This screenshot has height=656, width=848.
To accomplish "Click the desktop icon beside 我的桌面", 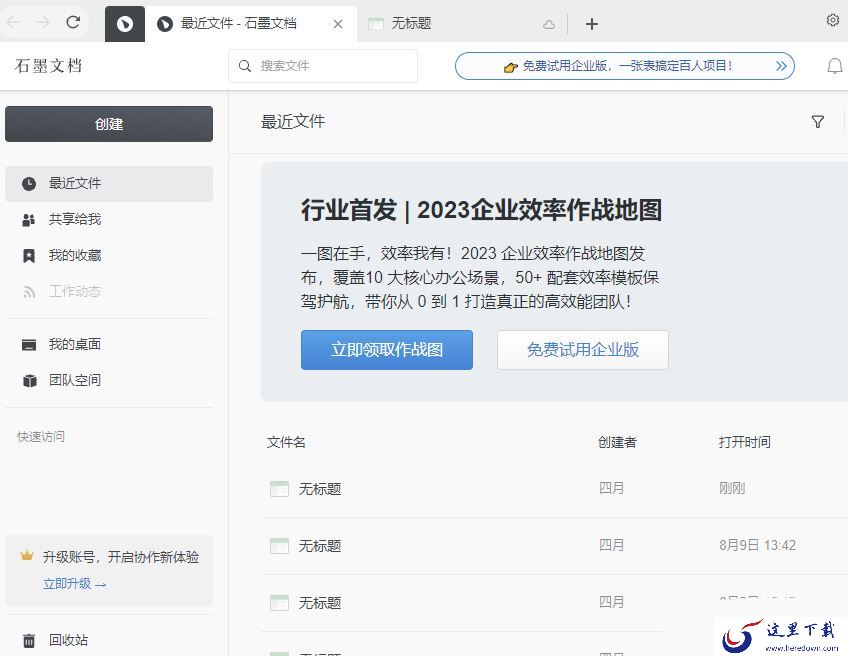I will click(x=29, y=344).
